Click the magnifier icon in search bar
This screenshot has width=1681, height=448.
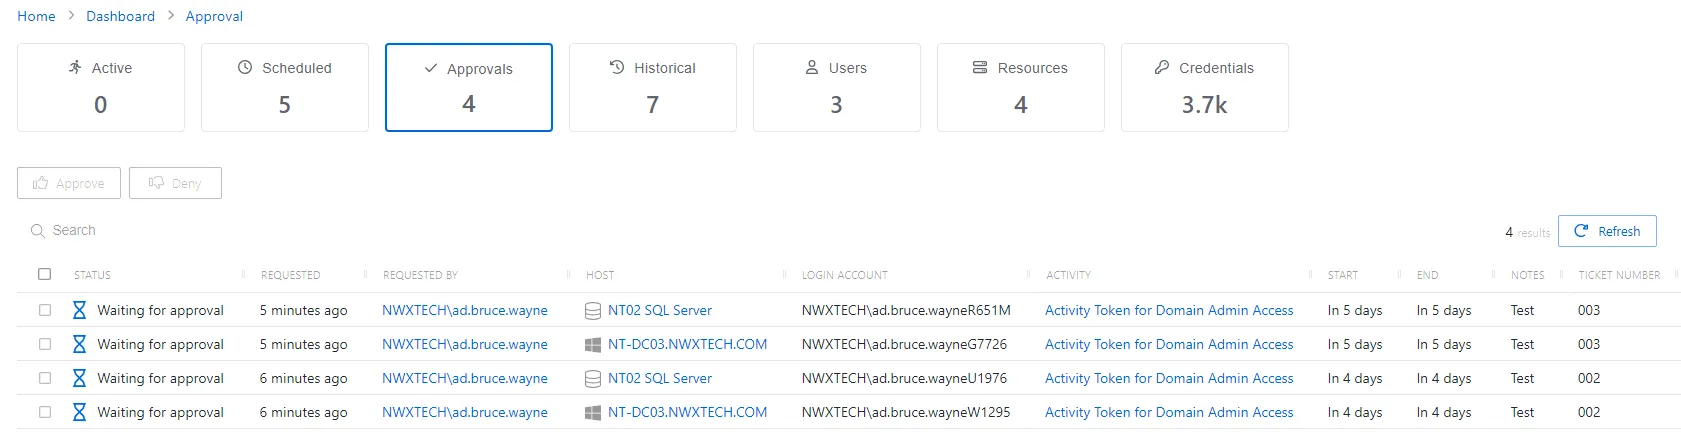click(x=38, y=231)
